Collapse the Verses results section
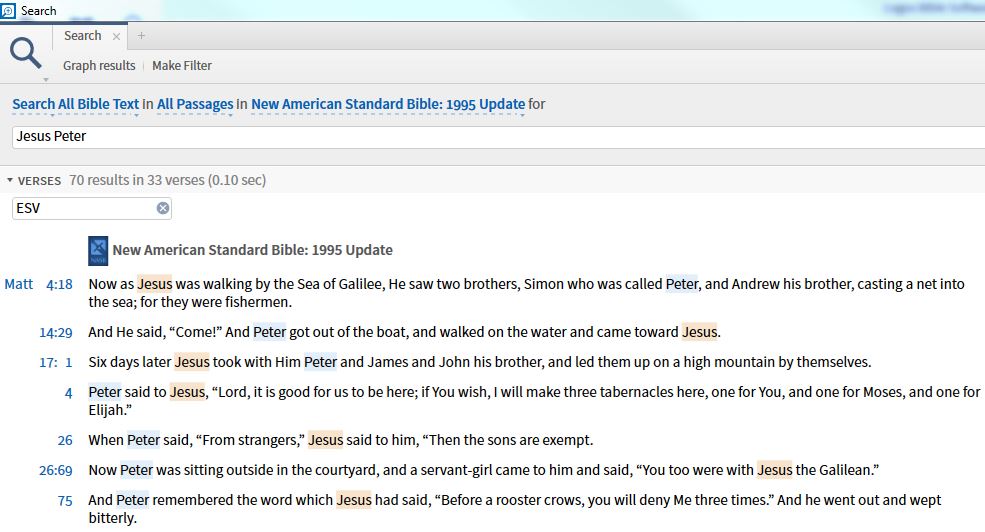This screenshot has height=532, width=985. 10,181
